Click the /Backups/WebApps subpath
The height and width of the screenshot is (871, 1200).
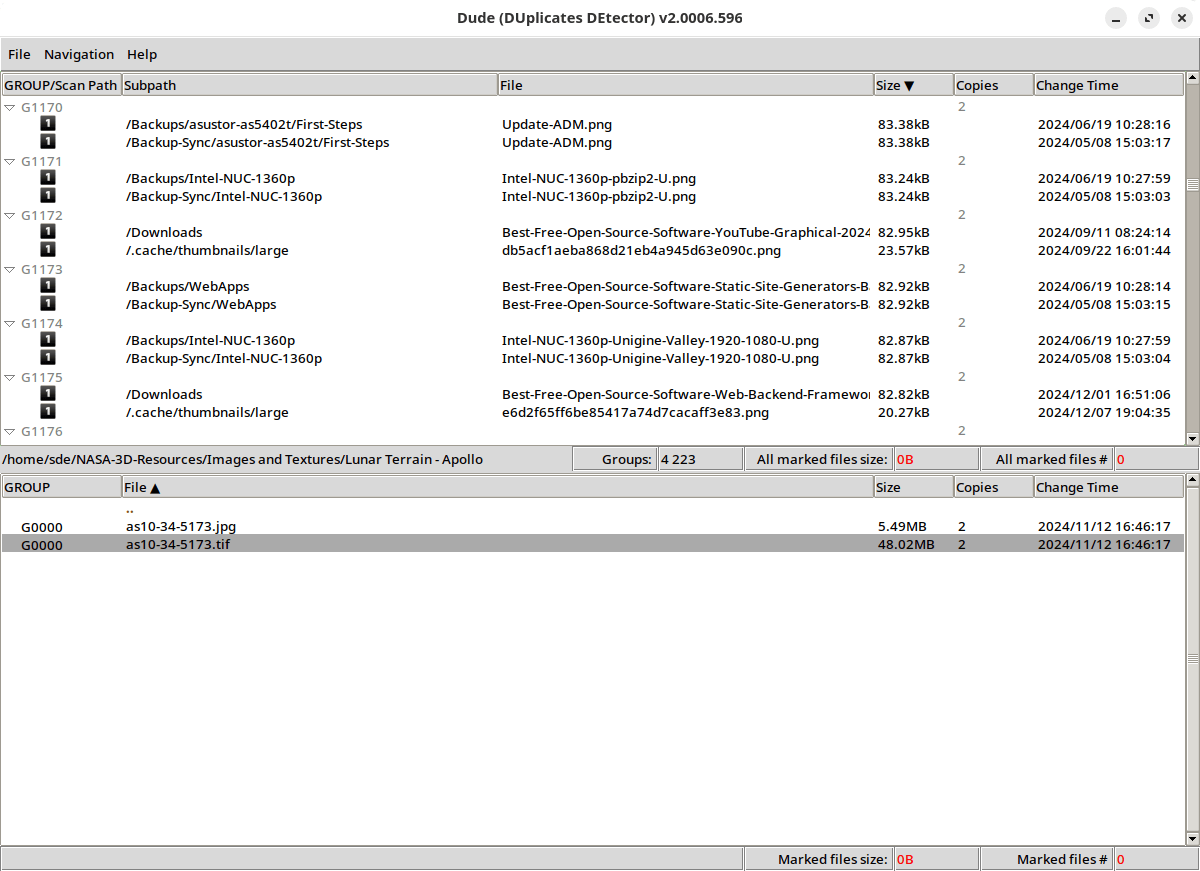pyautogui.click(x=188, y=286)
